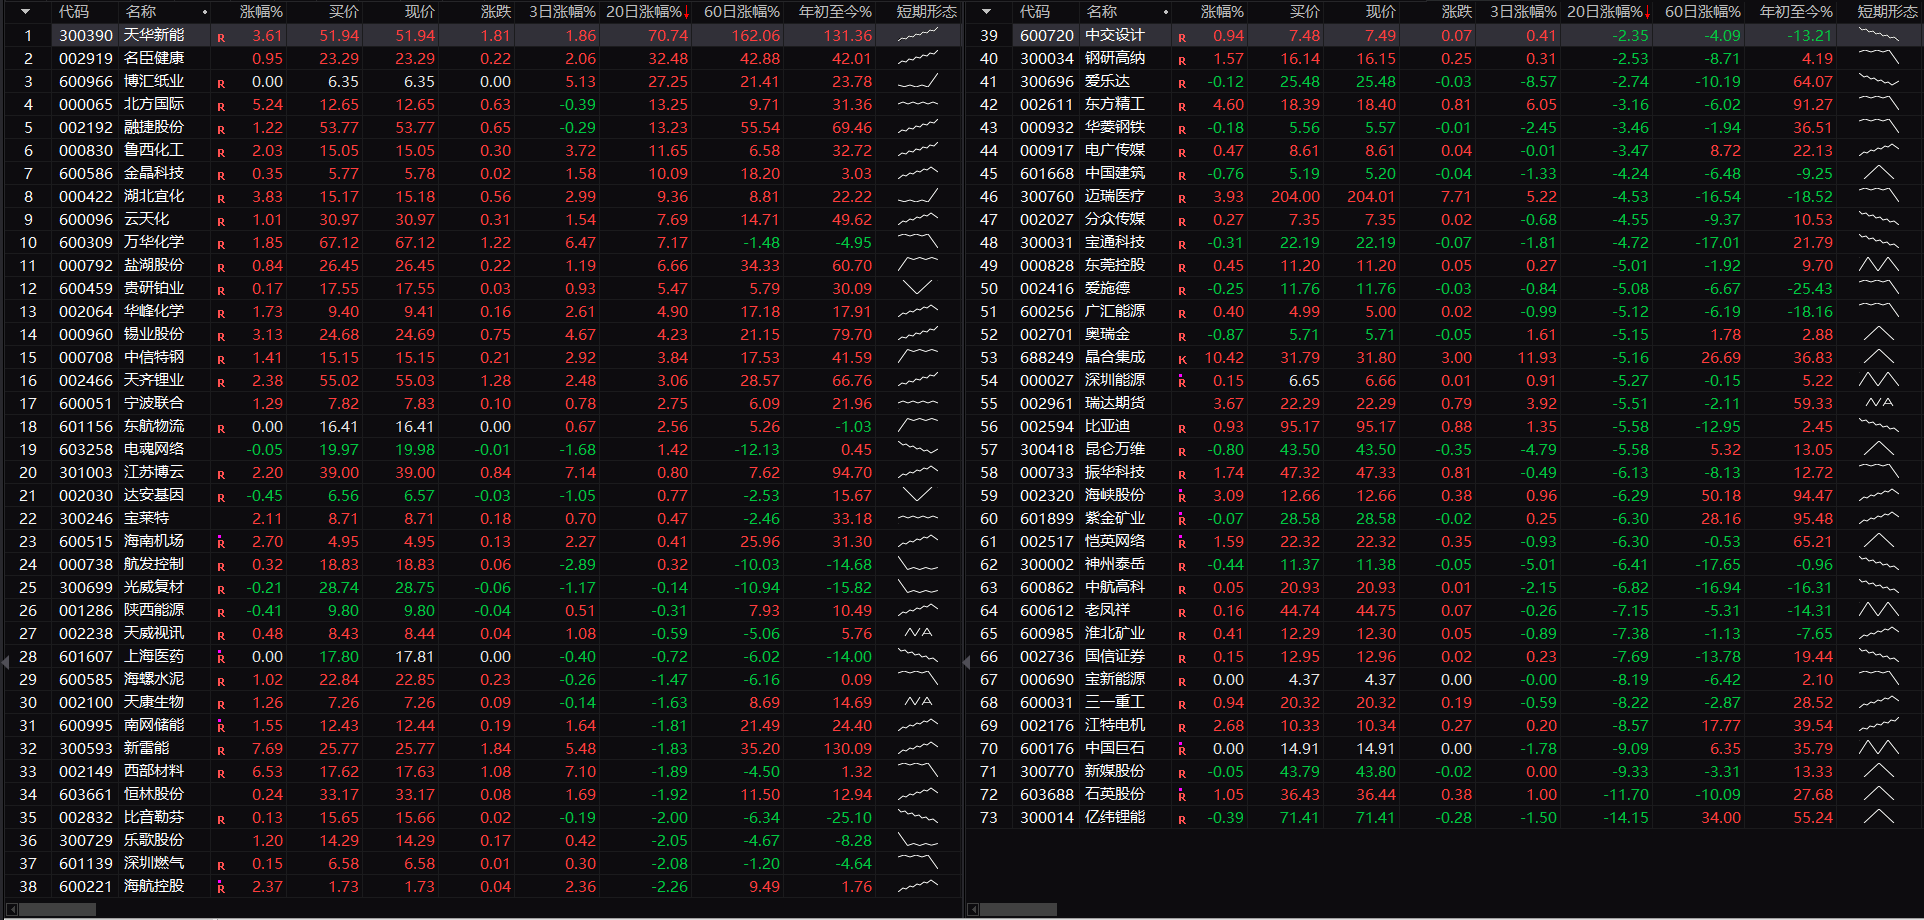1924x920 pixels.
Task: Select stock code 600309 万华化学
Action: 86,242
